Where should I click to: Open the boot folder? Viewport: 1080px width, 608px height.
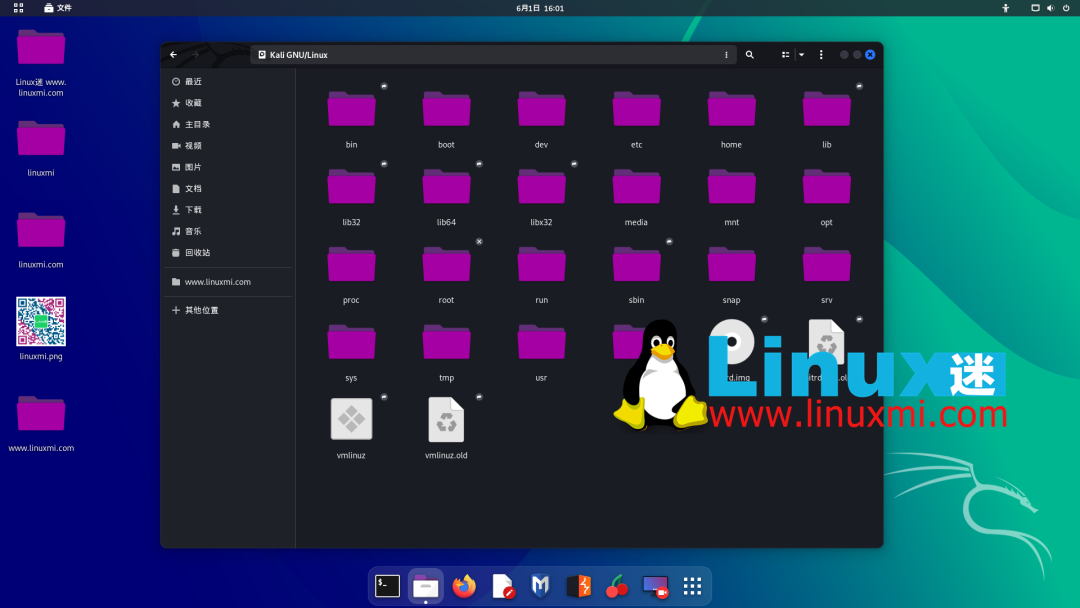(x=446, y=109)
